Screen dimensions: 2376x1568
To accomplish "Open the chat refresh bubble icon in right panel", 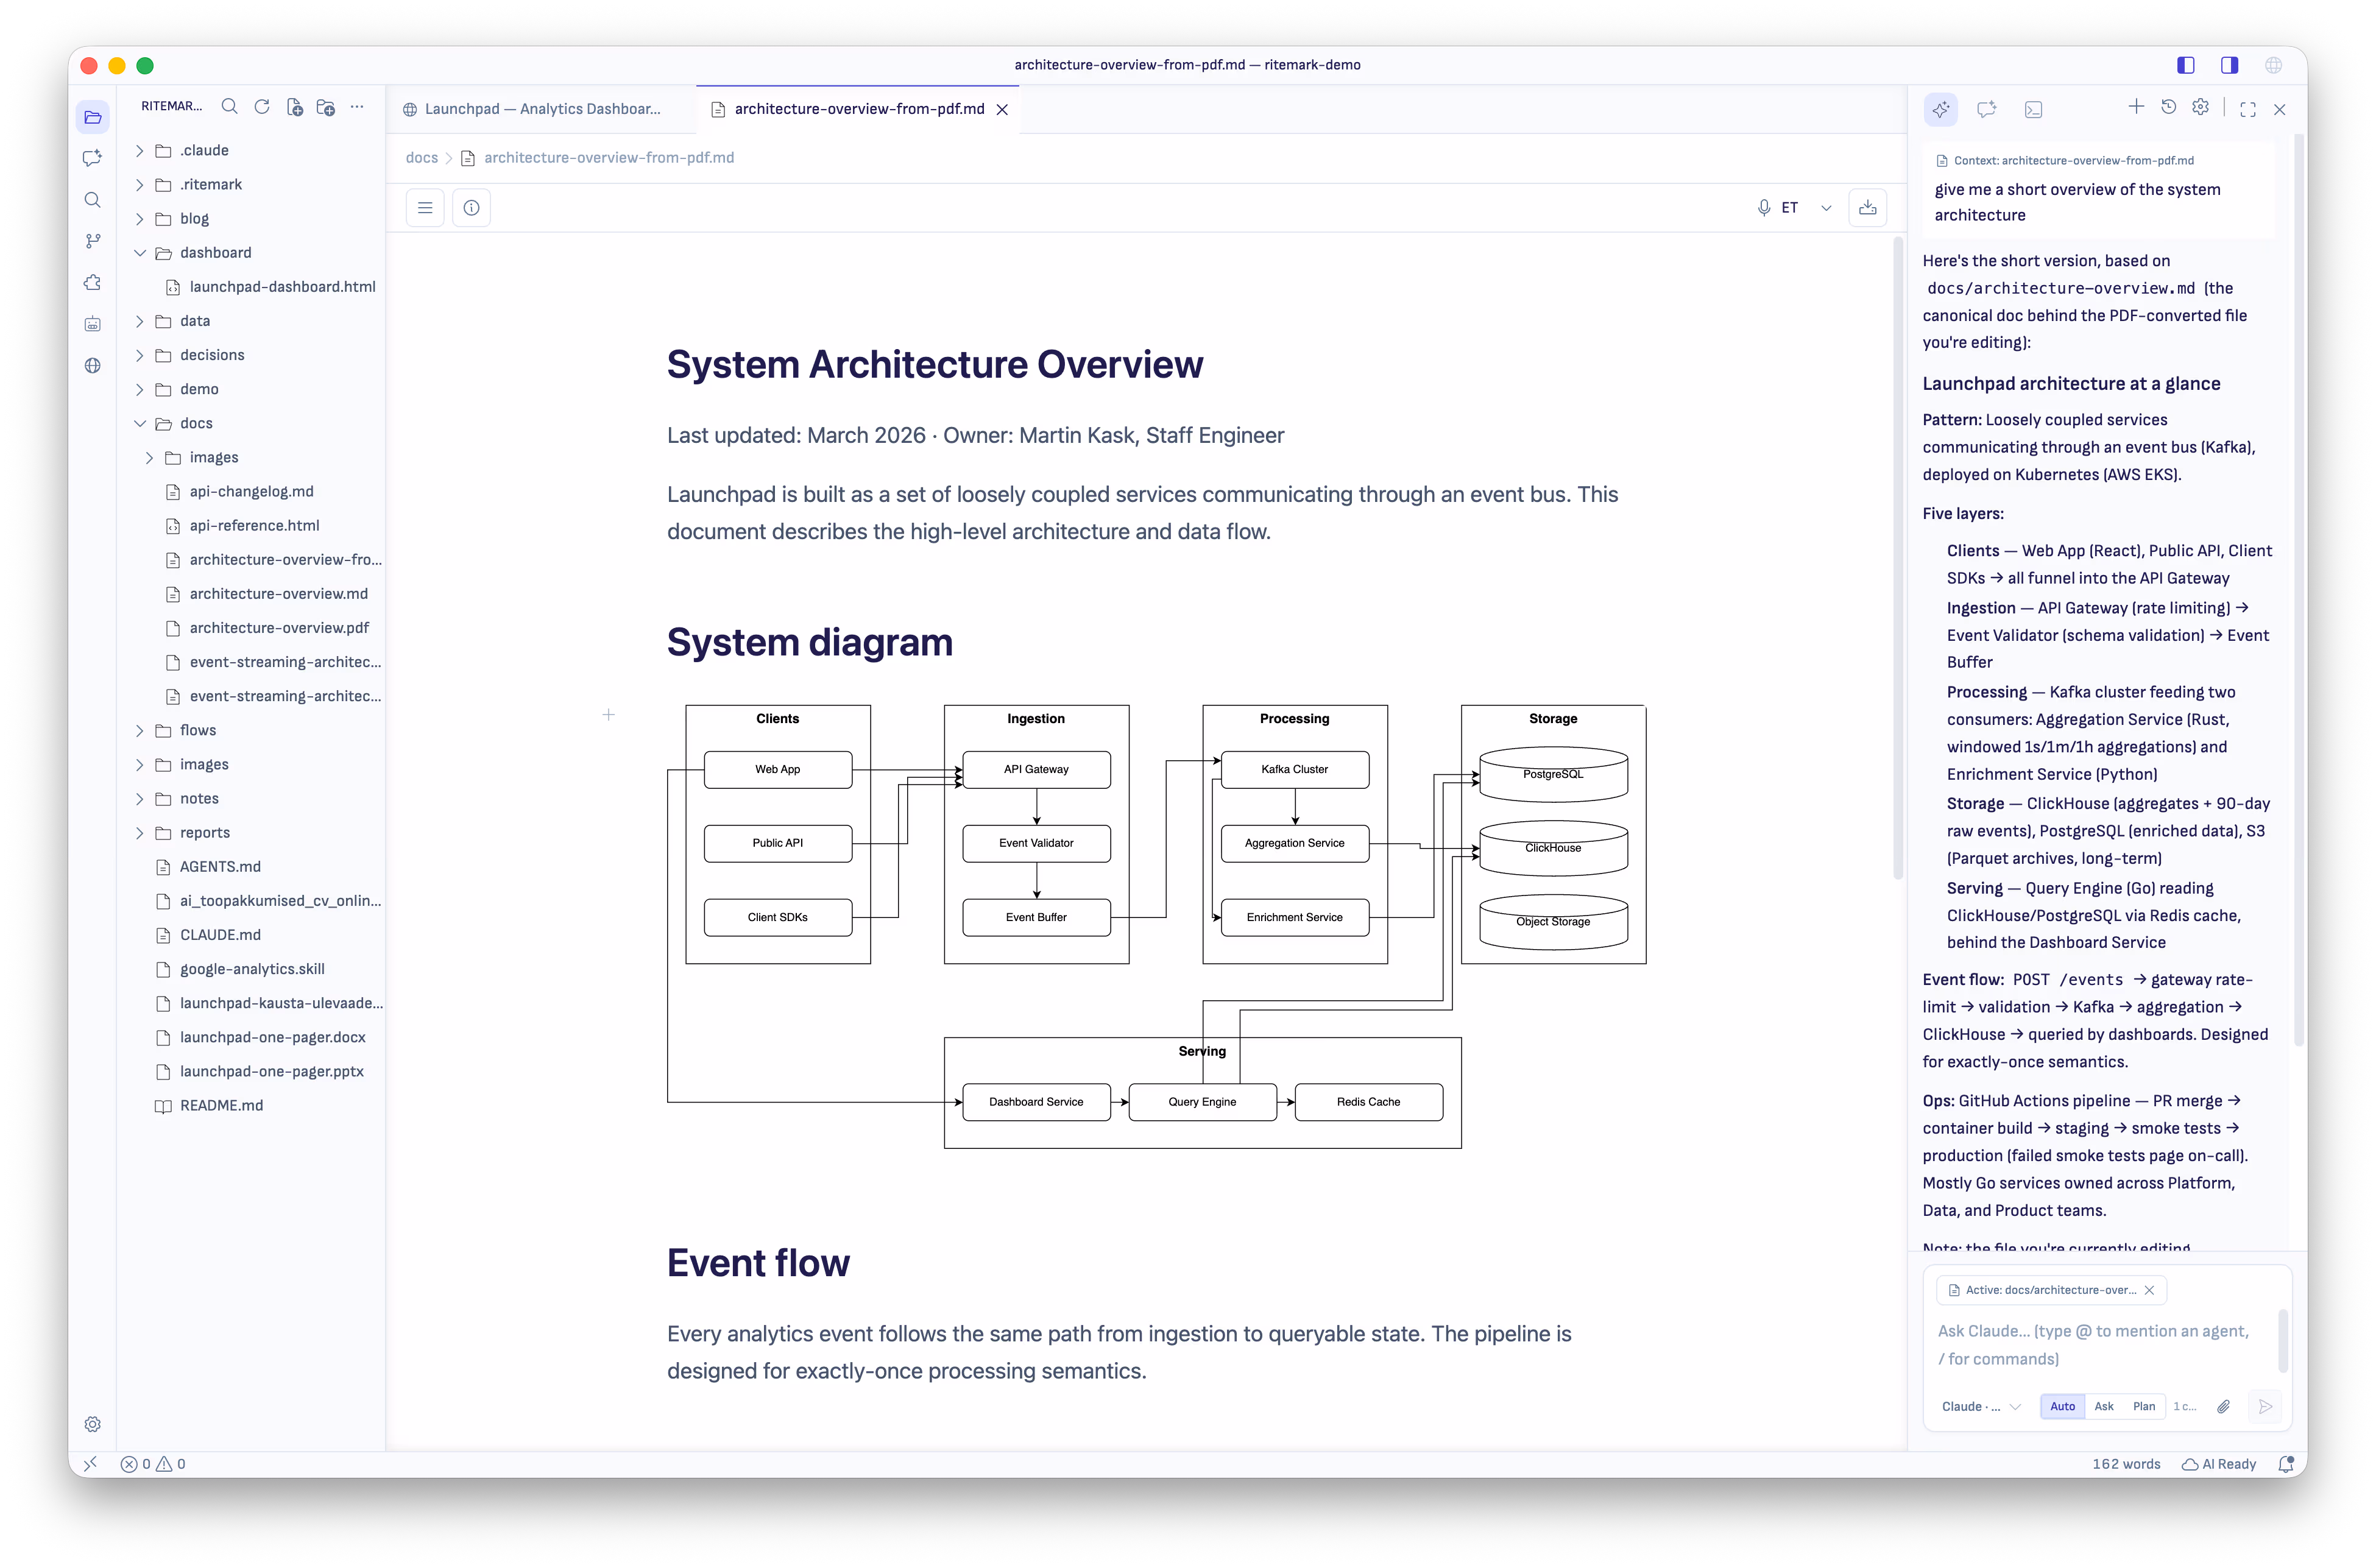I will pos(1987,109).
